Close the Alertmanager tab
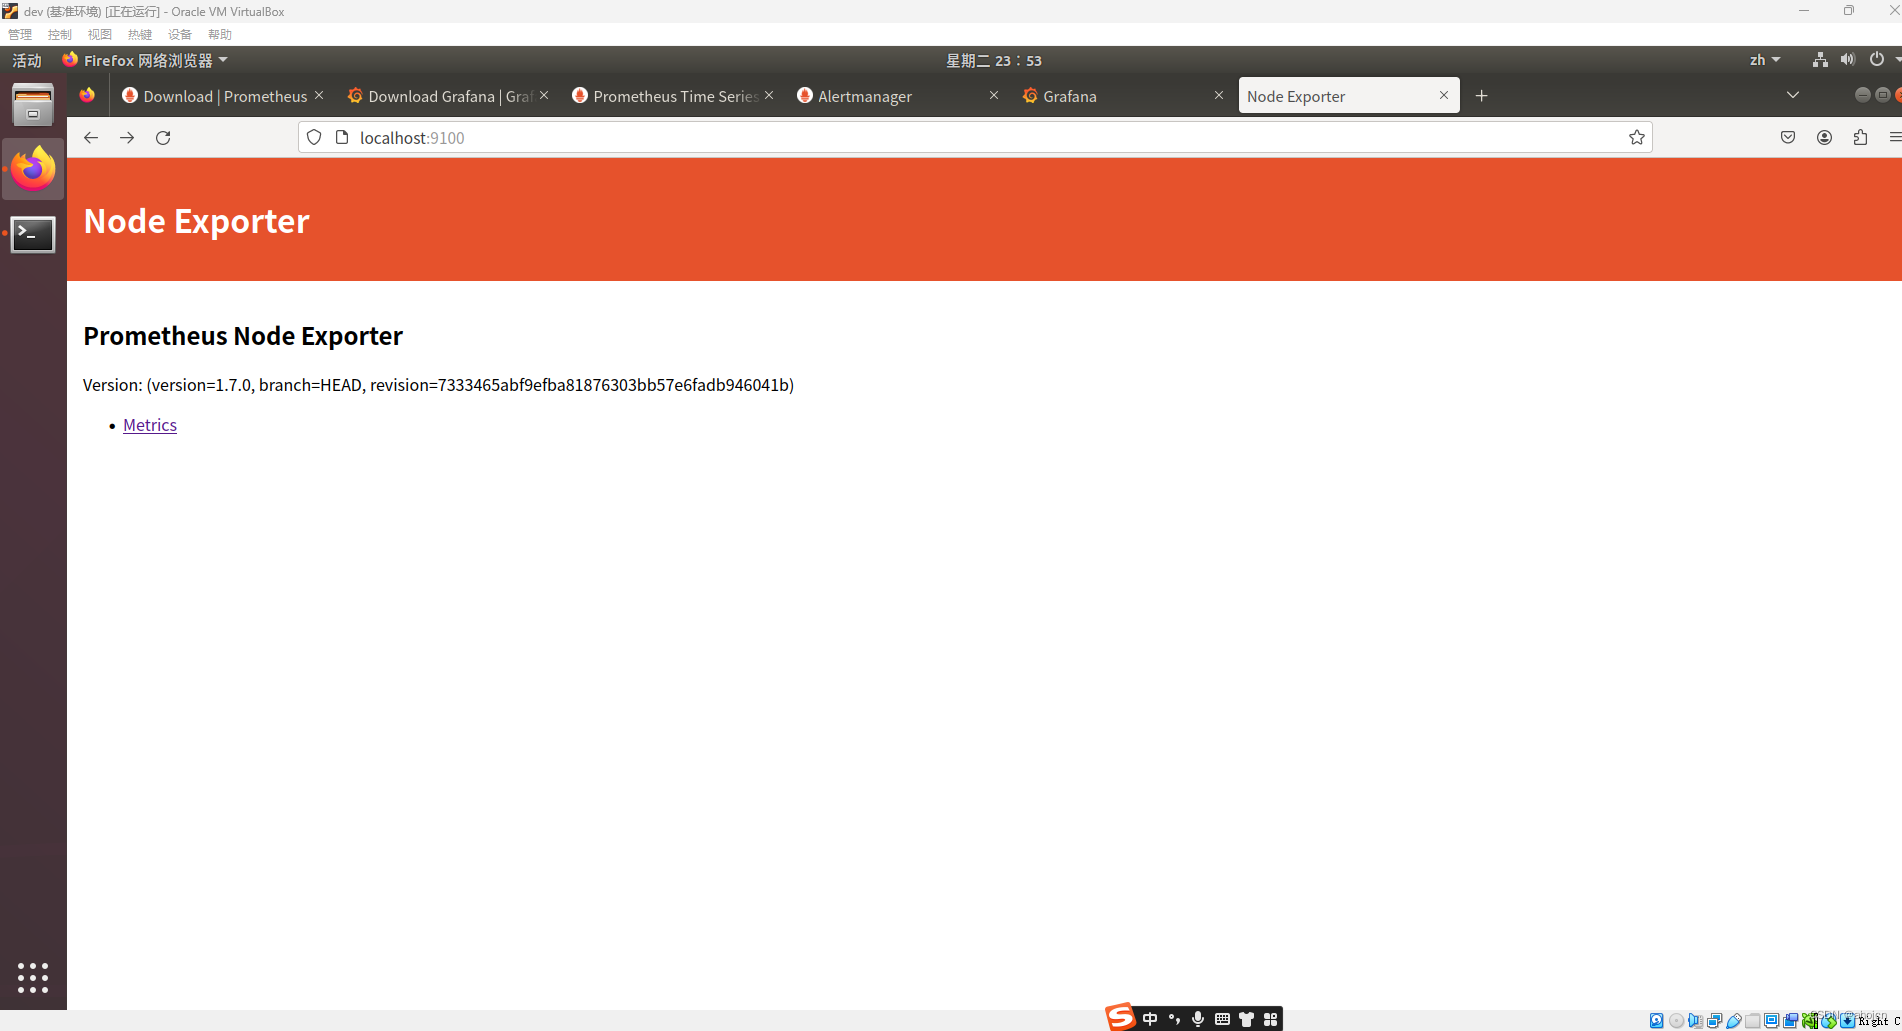 point(994,95)
